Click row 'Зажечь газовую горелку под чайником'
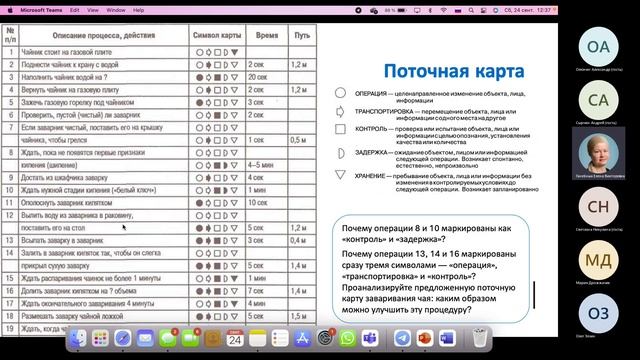640x360 pixels. [159, 102]
